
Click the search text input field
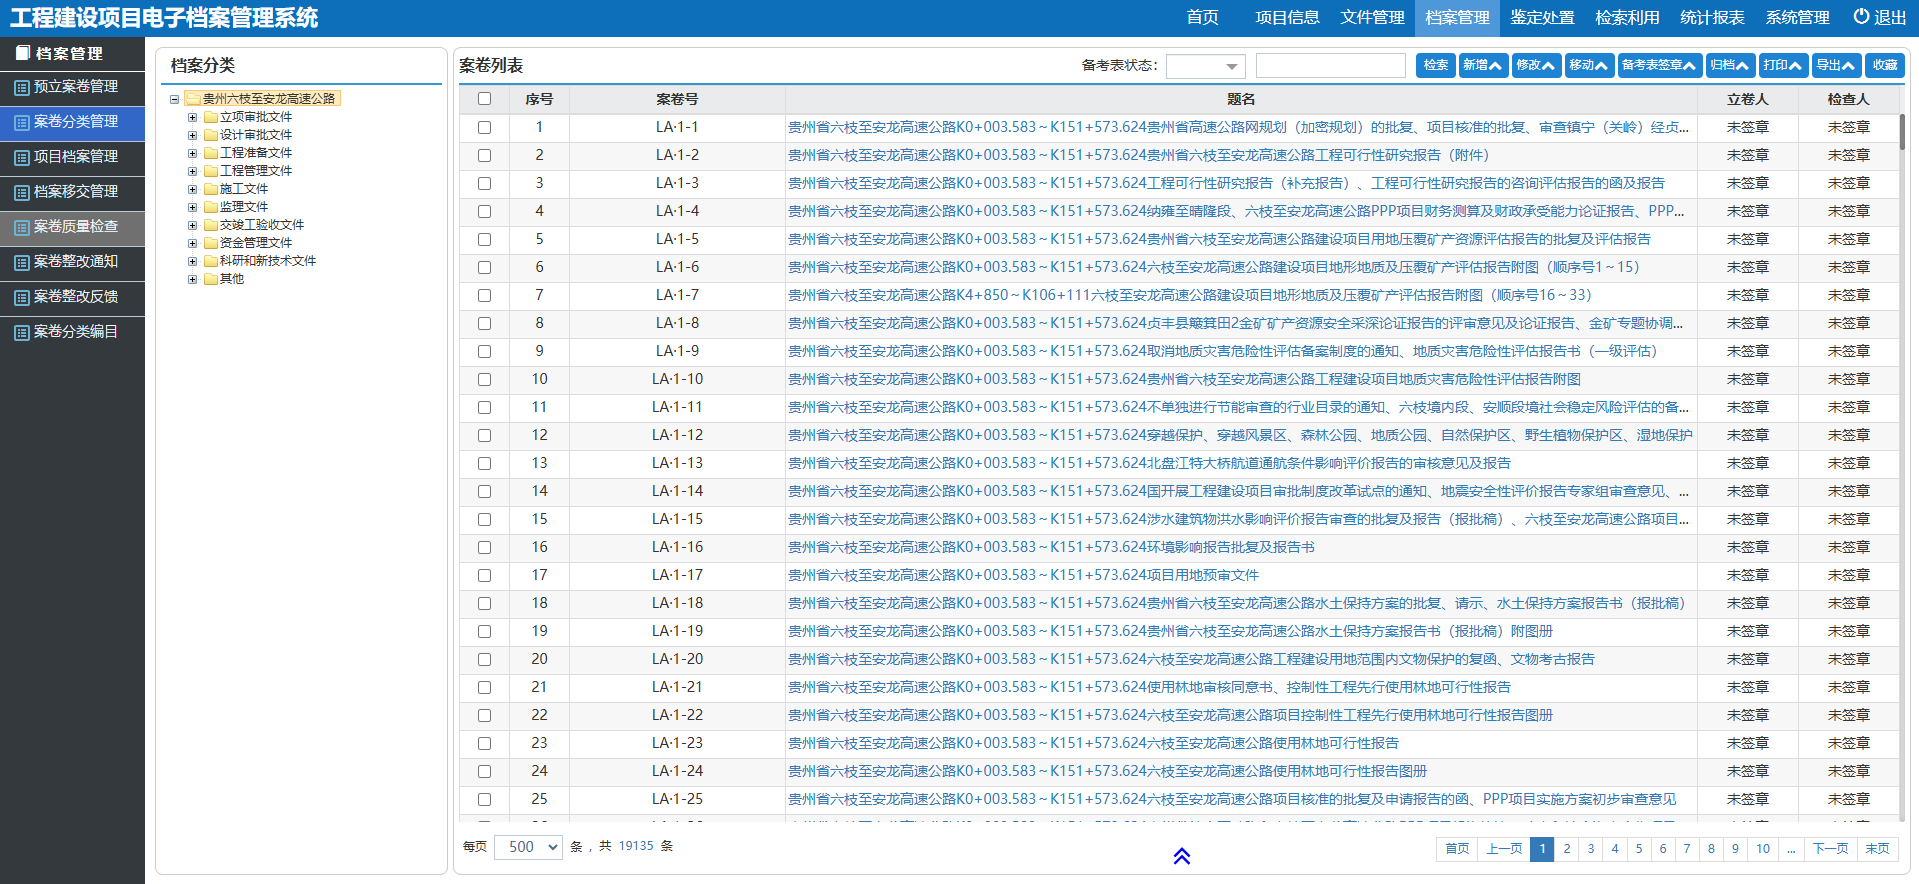[x=1331, y=66]
